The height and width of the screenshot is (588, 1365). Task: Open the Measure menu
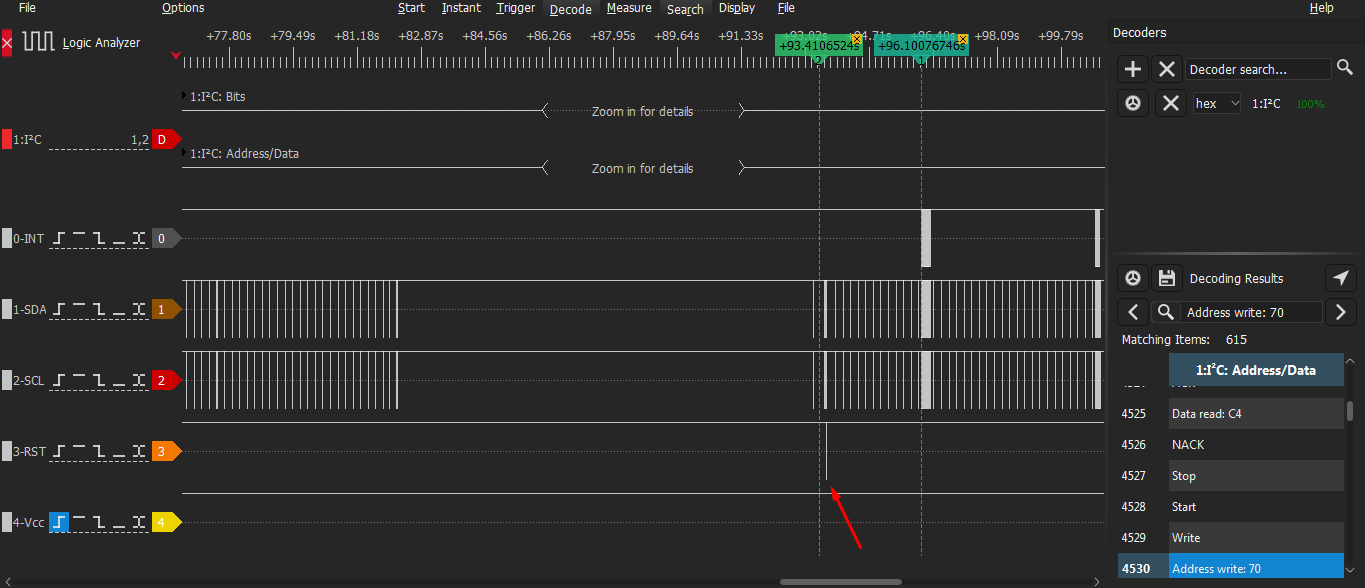tap(629, 8)
